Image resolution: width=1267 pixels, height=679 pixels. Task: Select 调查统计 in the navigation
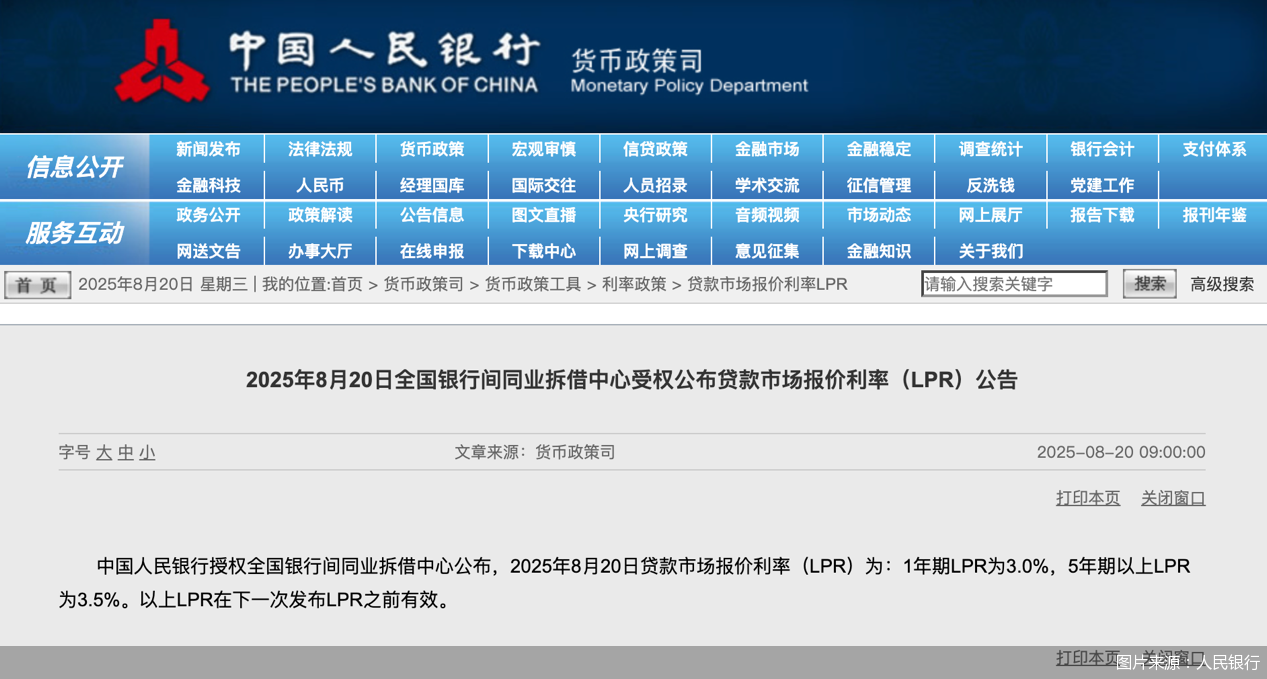tap(991, 149)
